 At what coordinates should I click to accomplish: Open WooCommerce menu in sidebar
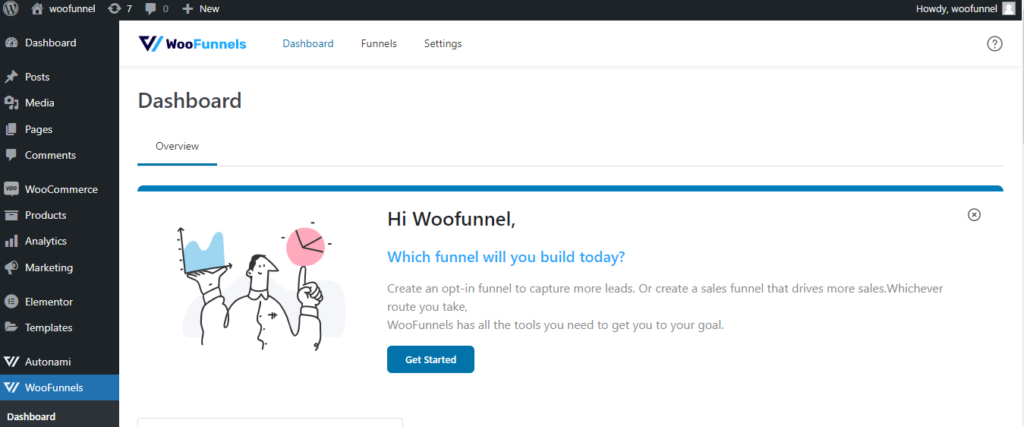(x=59, y=189)
